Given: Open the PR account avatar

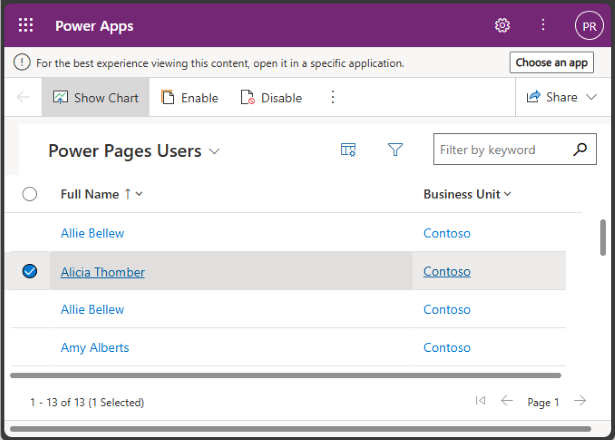Looking at the screenshot, I should pos(589,26).
